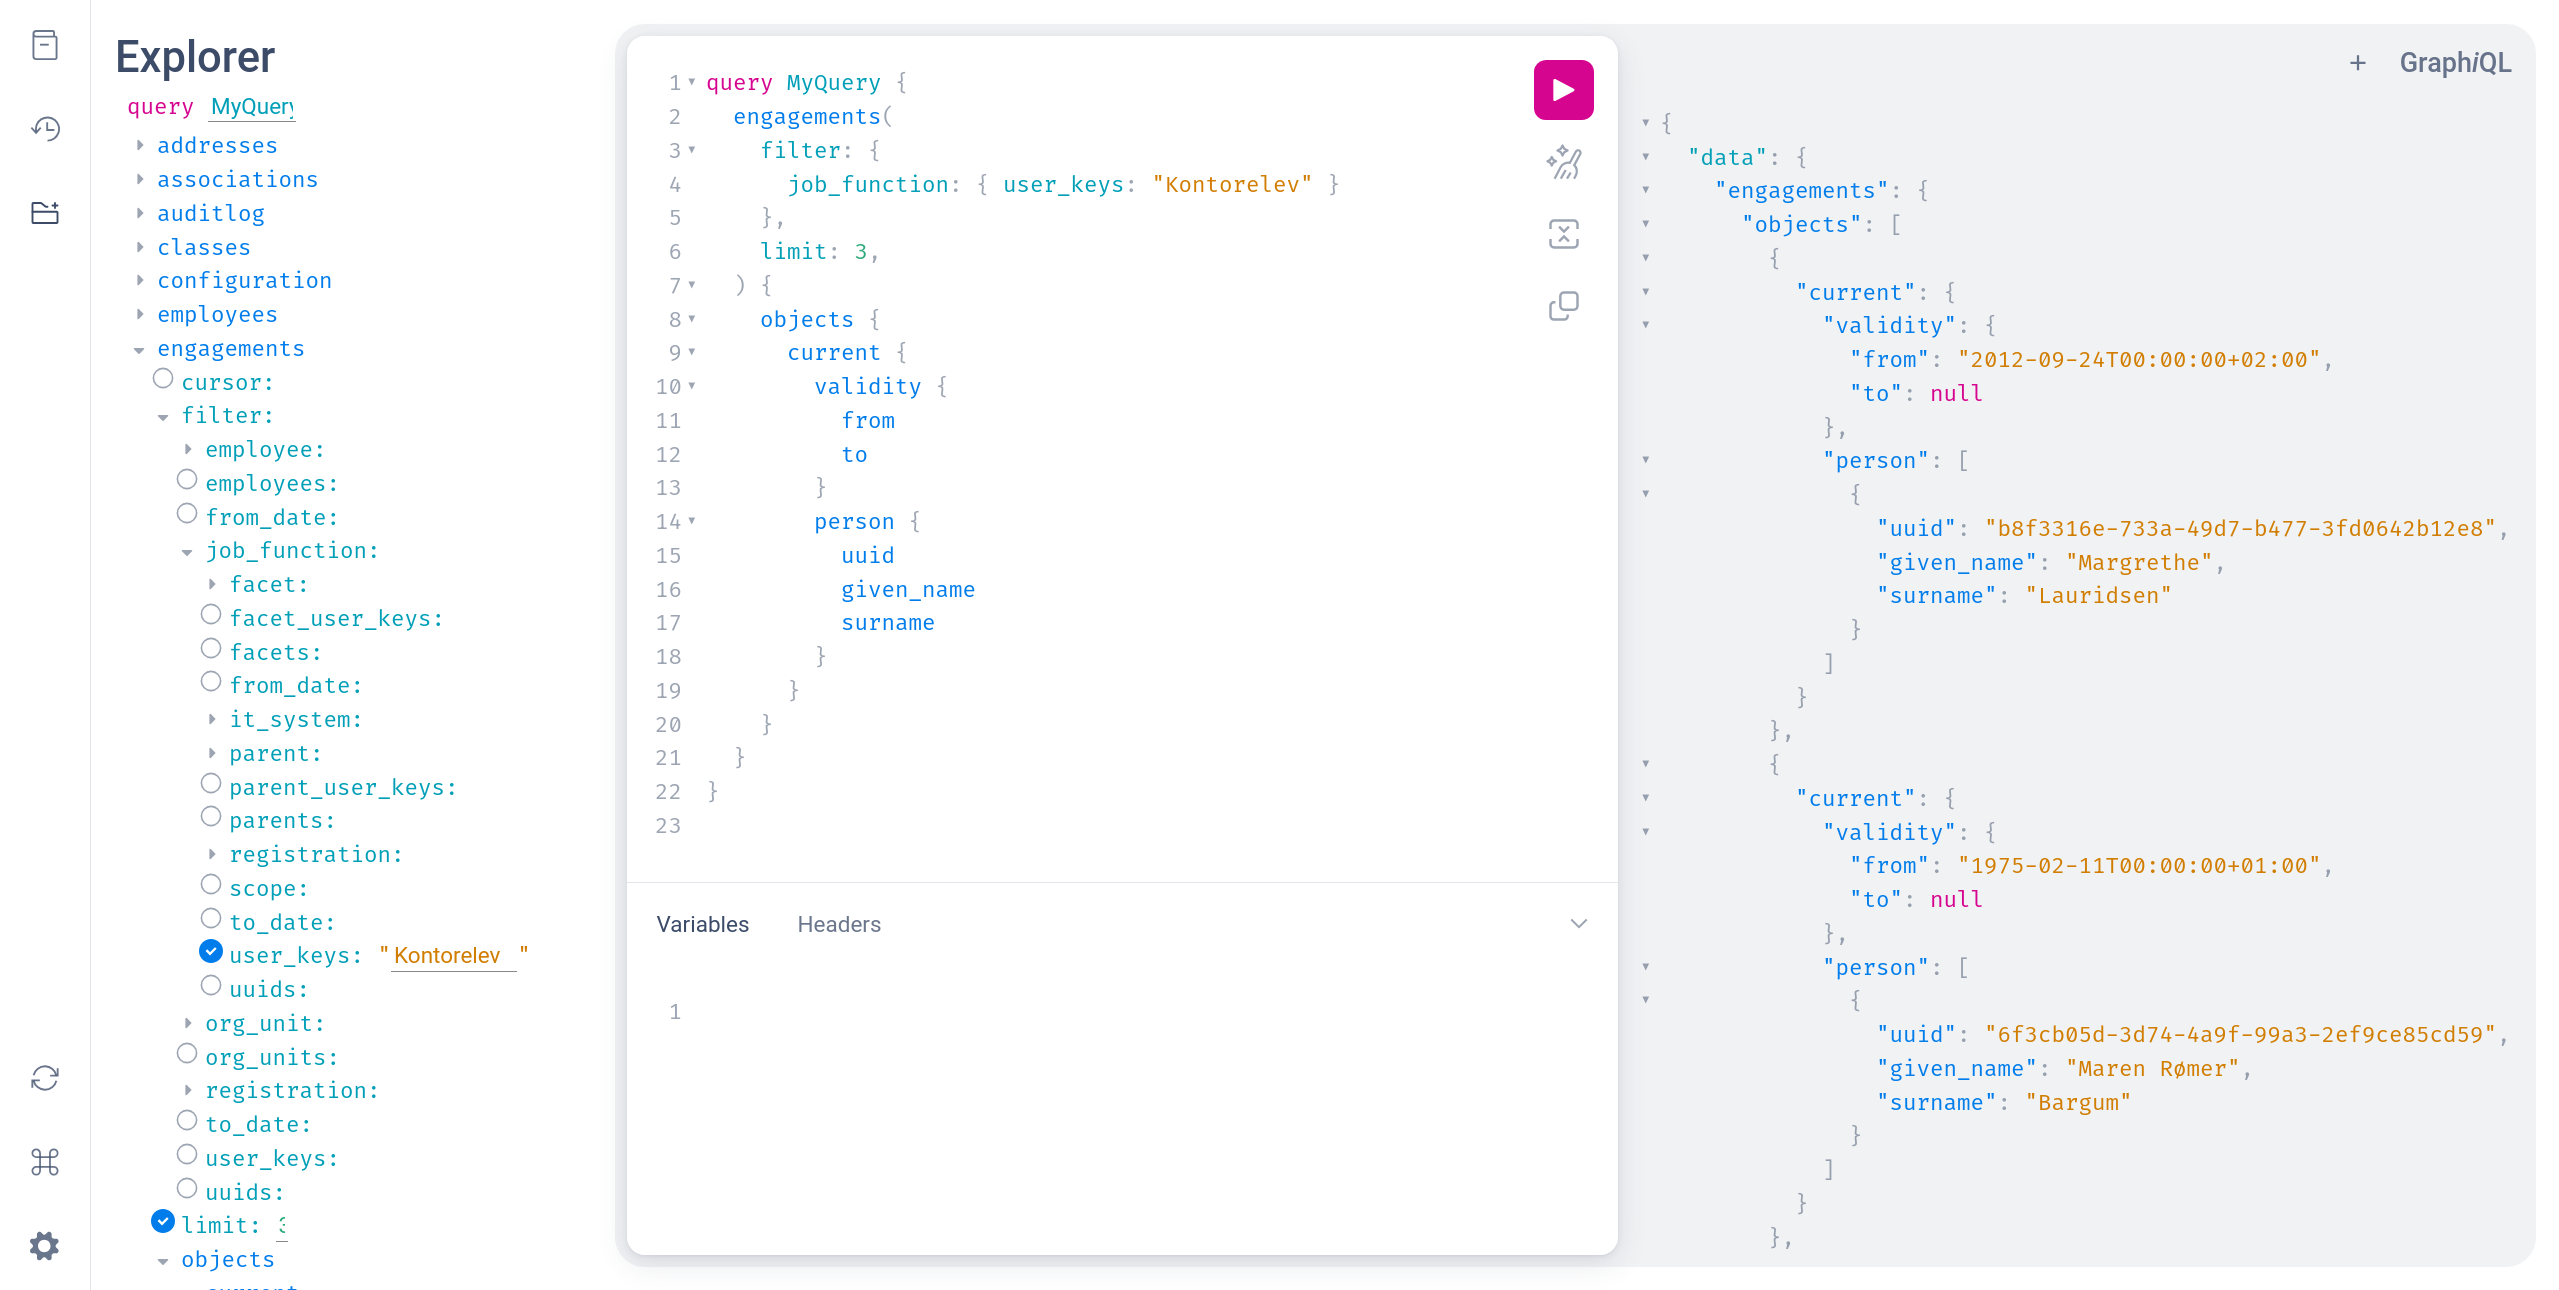
Task: Enable the filter employees argument
Action: click(187, 480)
